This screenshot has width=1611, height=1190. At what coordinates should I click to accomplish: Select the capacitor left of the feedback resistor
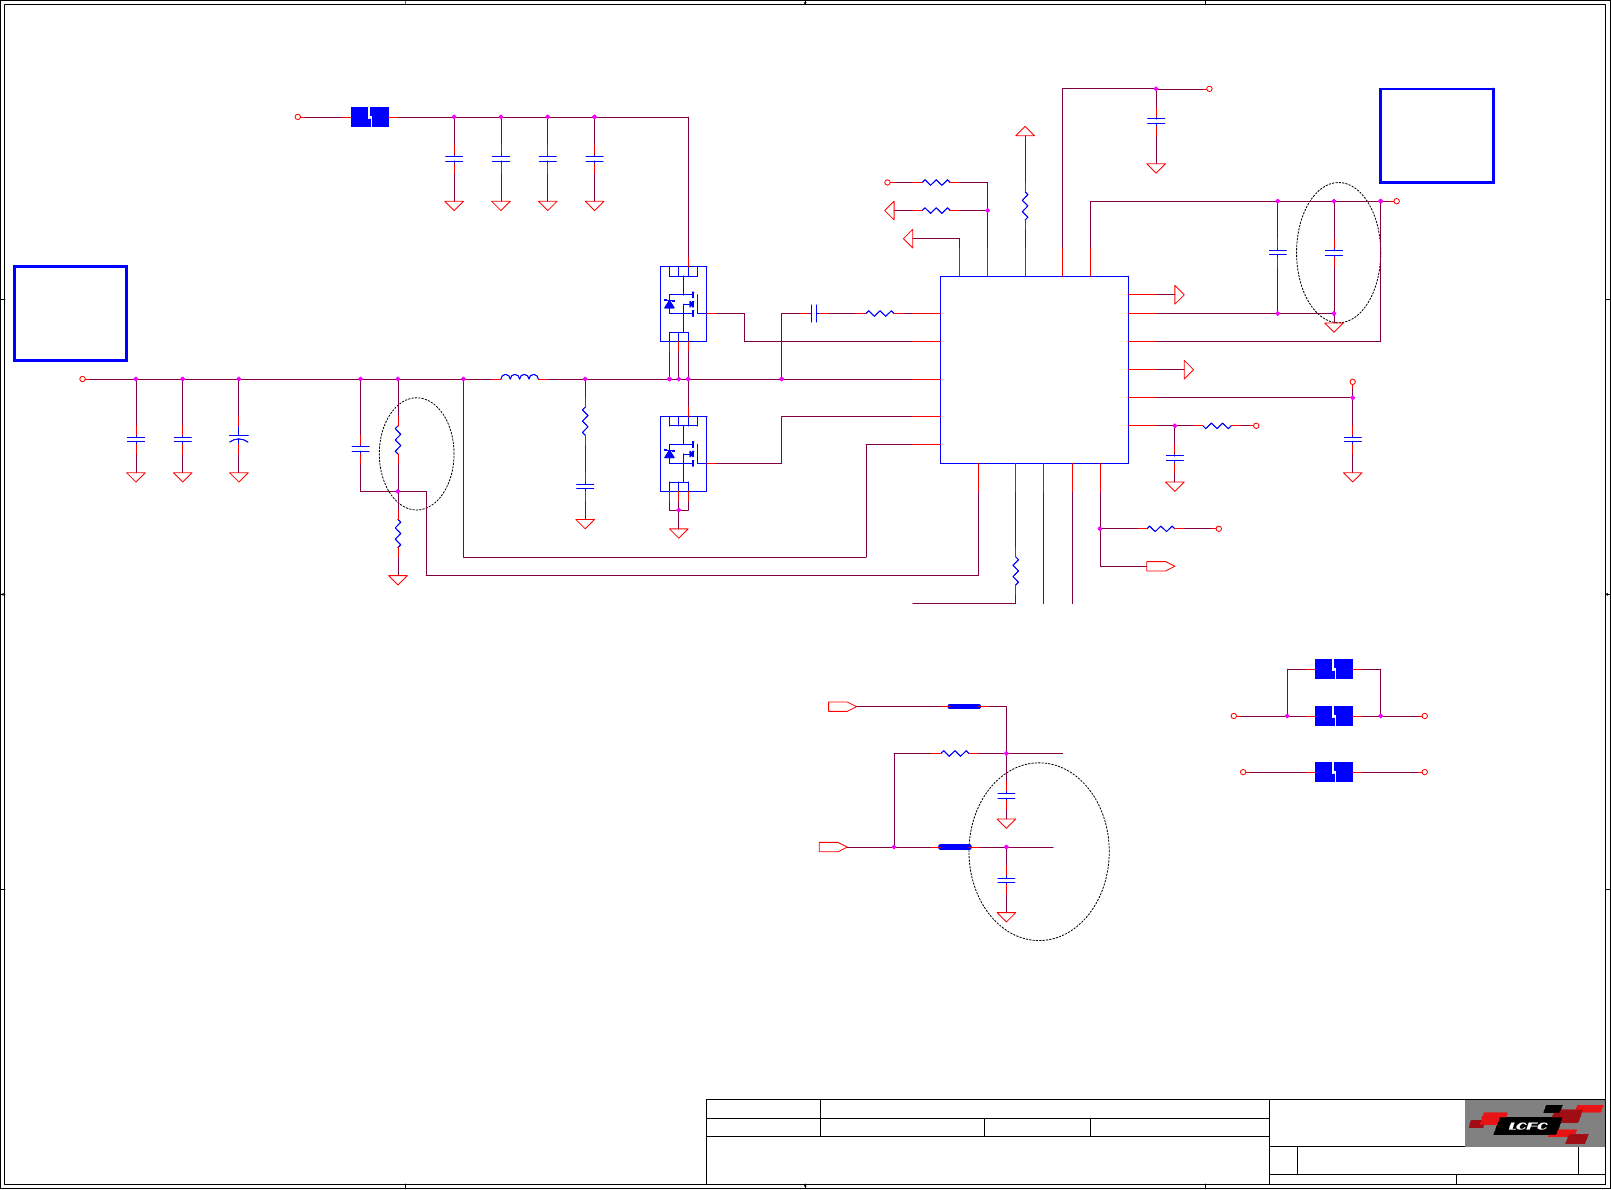click(x=361, y=449)
